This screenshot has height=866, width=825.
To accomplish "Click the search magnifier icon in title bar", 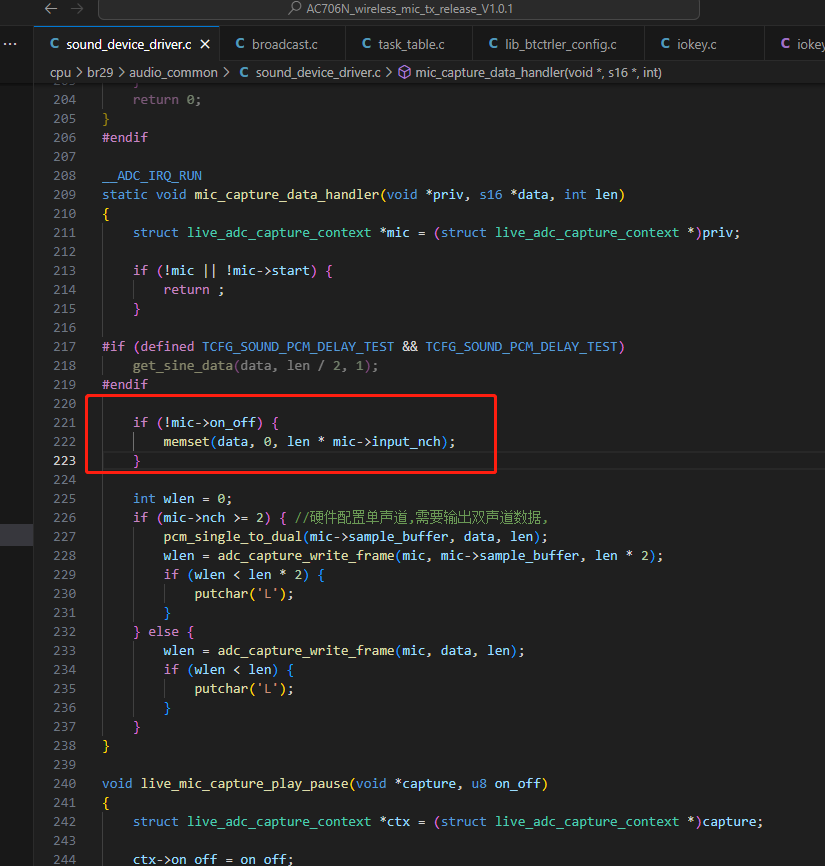I will [x=295, y=8].
